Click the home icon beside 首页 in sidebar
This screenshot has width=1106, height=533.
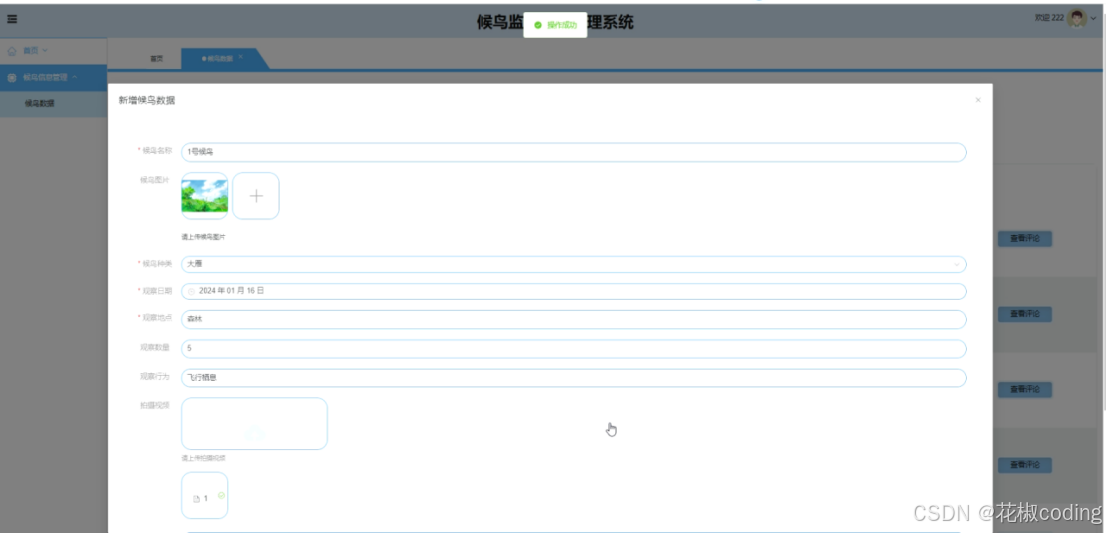pos(12,51)
